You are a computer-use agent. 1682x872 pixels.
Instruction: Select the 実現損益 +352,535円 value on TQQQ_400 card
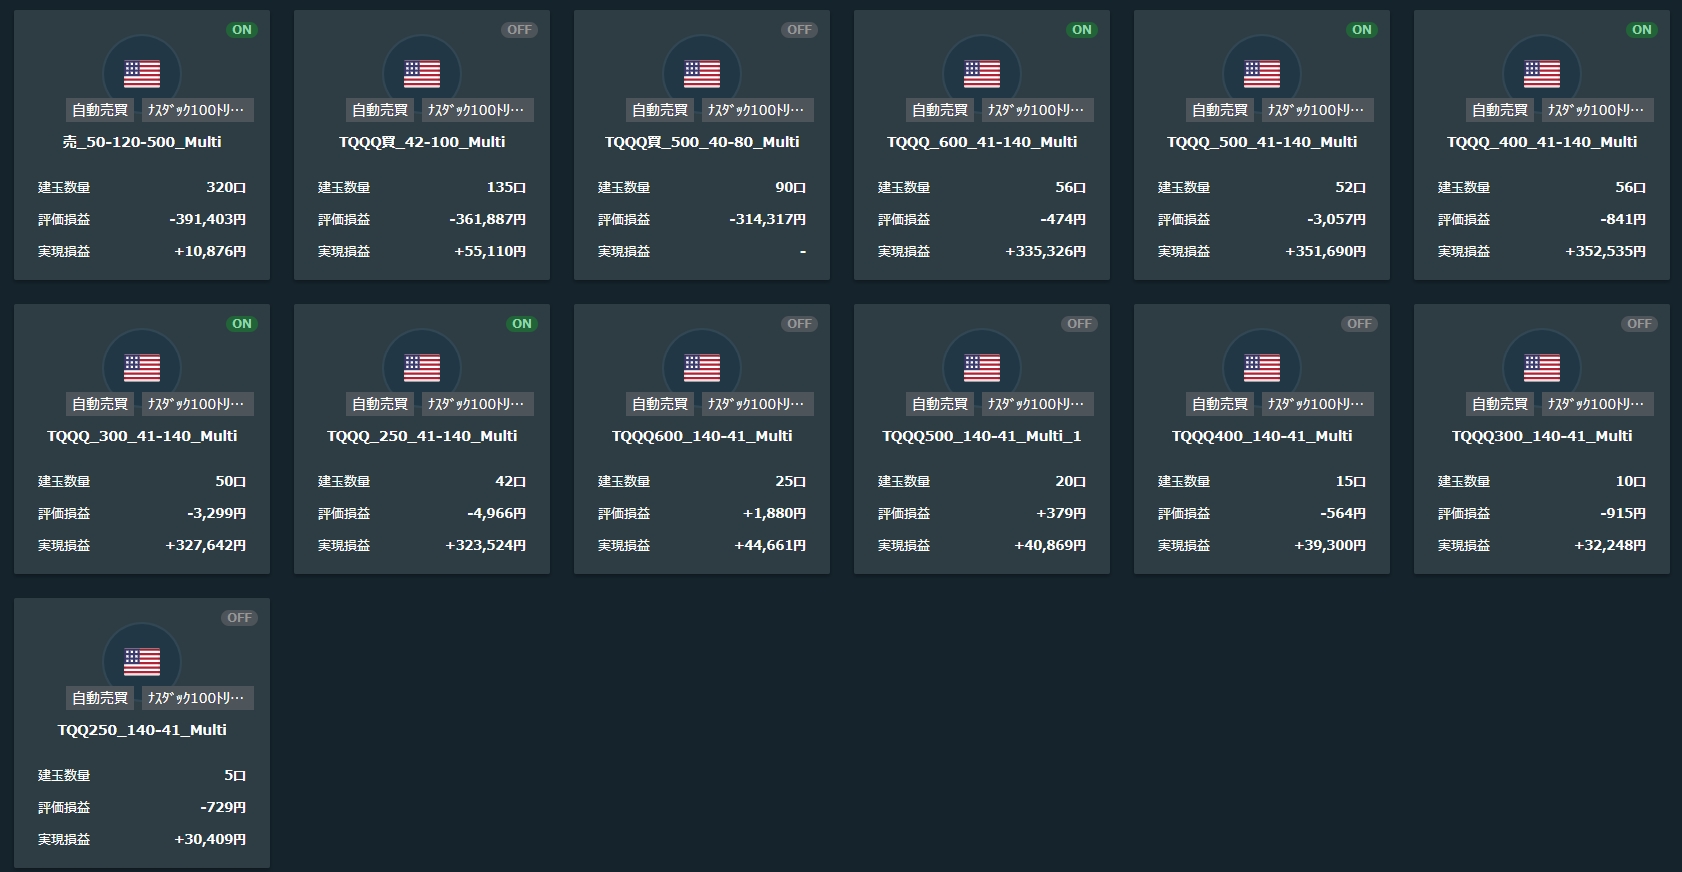tap(1605, 252)
